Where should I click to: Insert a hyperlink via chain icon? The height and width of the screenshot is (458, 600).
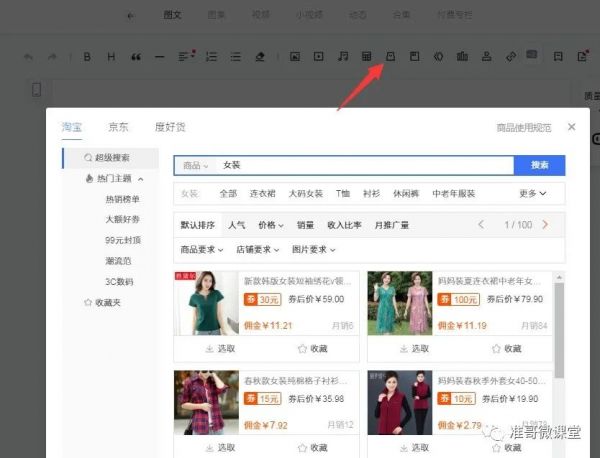510,57
